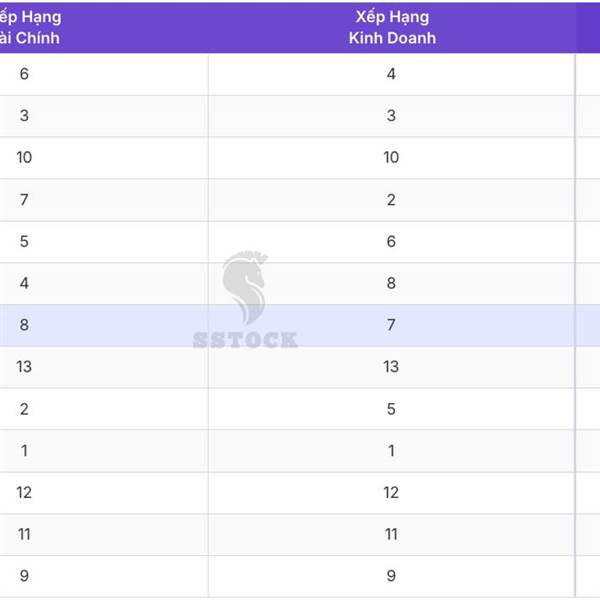
Task: Click value 2 in Tài Chính column
Action: tap(24, 409)
